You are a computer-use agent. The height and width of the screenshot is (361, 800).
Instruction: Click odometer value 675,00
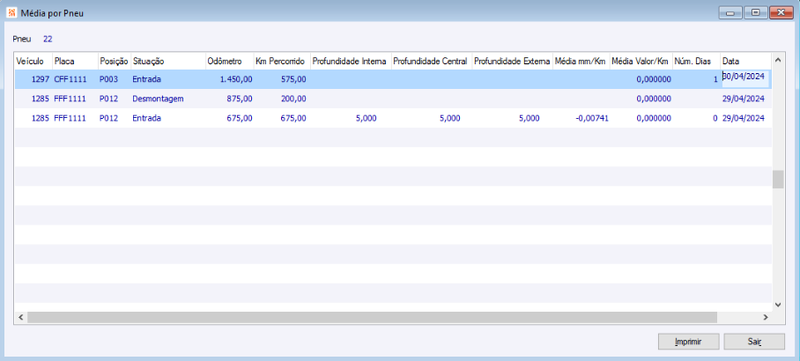coord(230,118)
